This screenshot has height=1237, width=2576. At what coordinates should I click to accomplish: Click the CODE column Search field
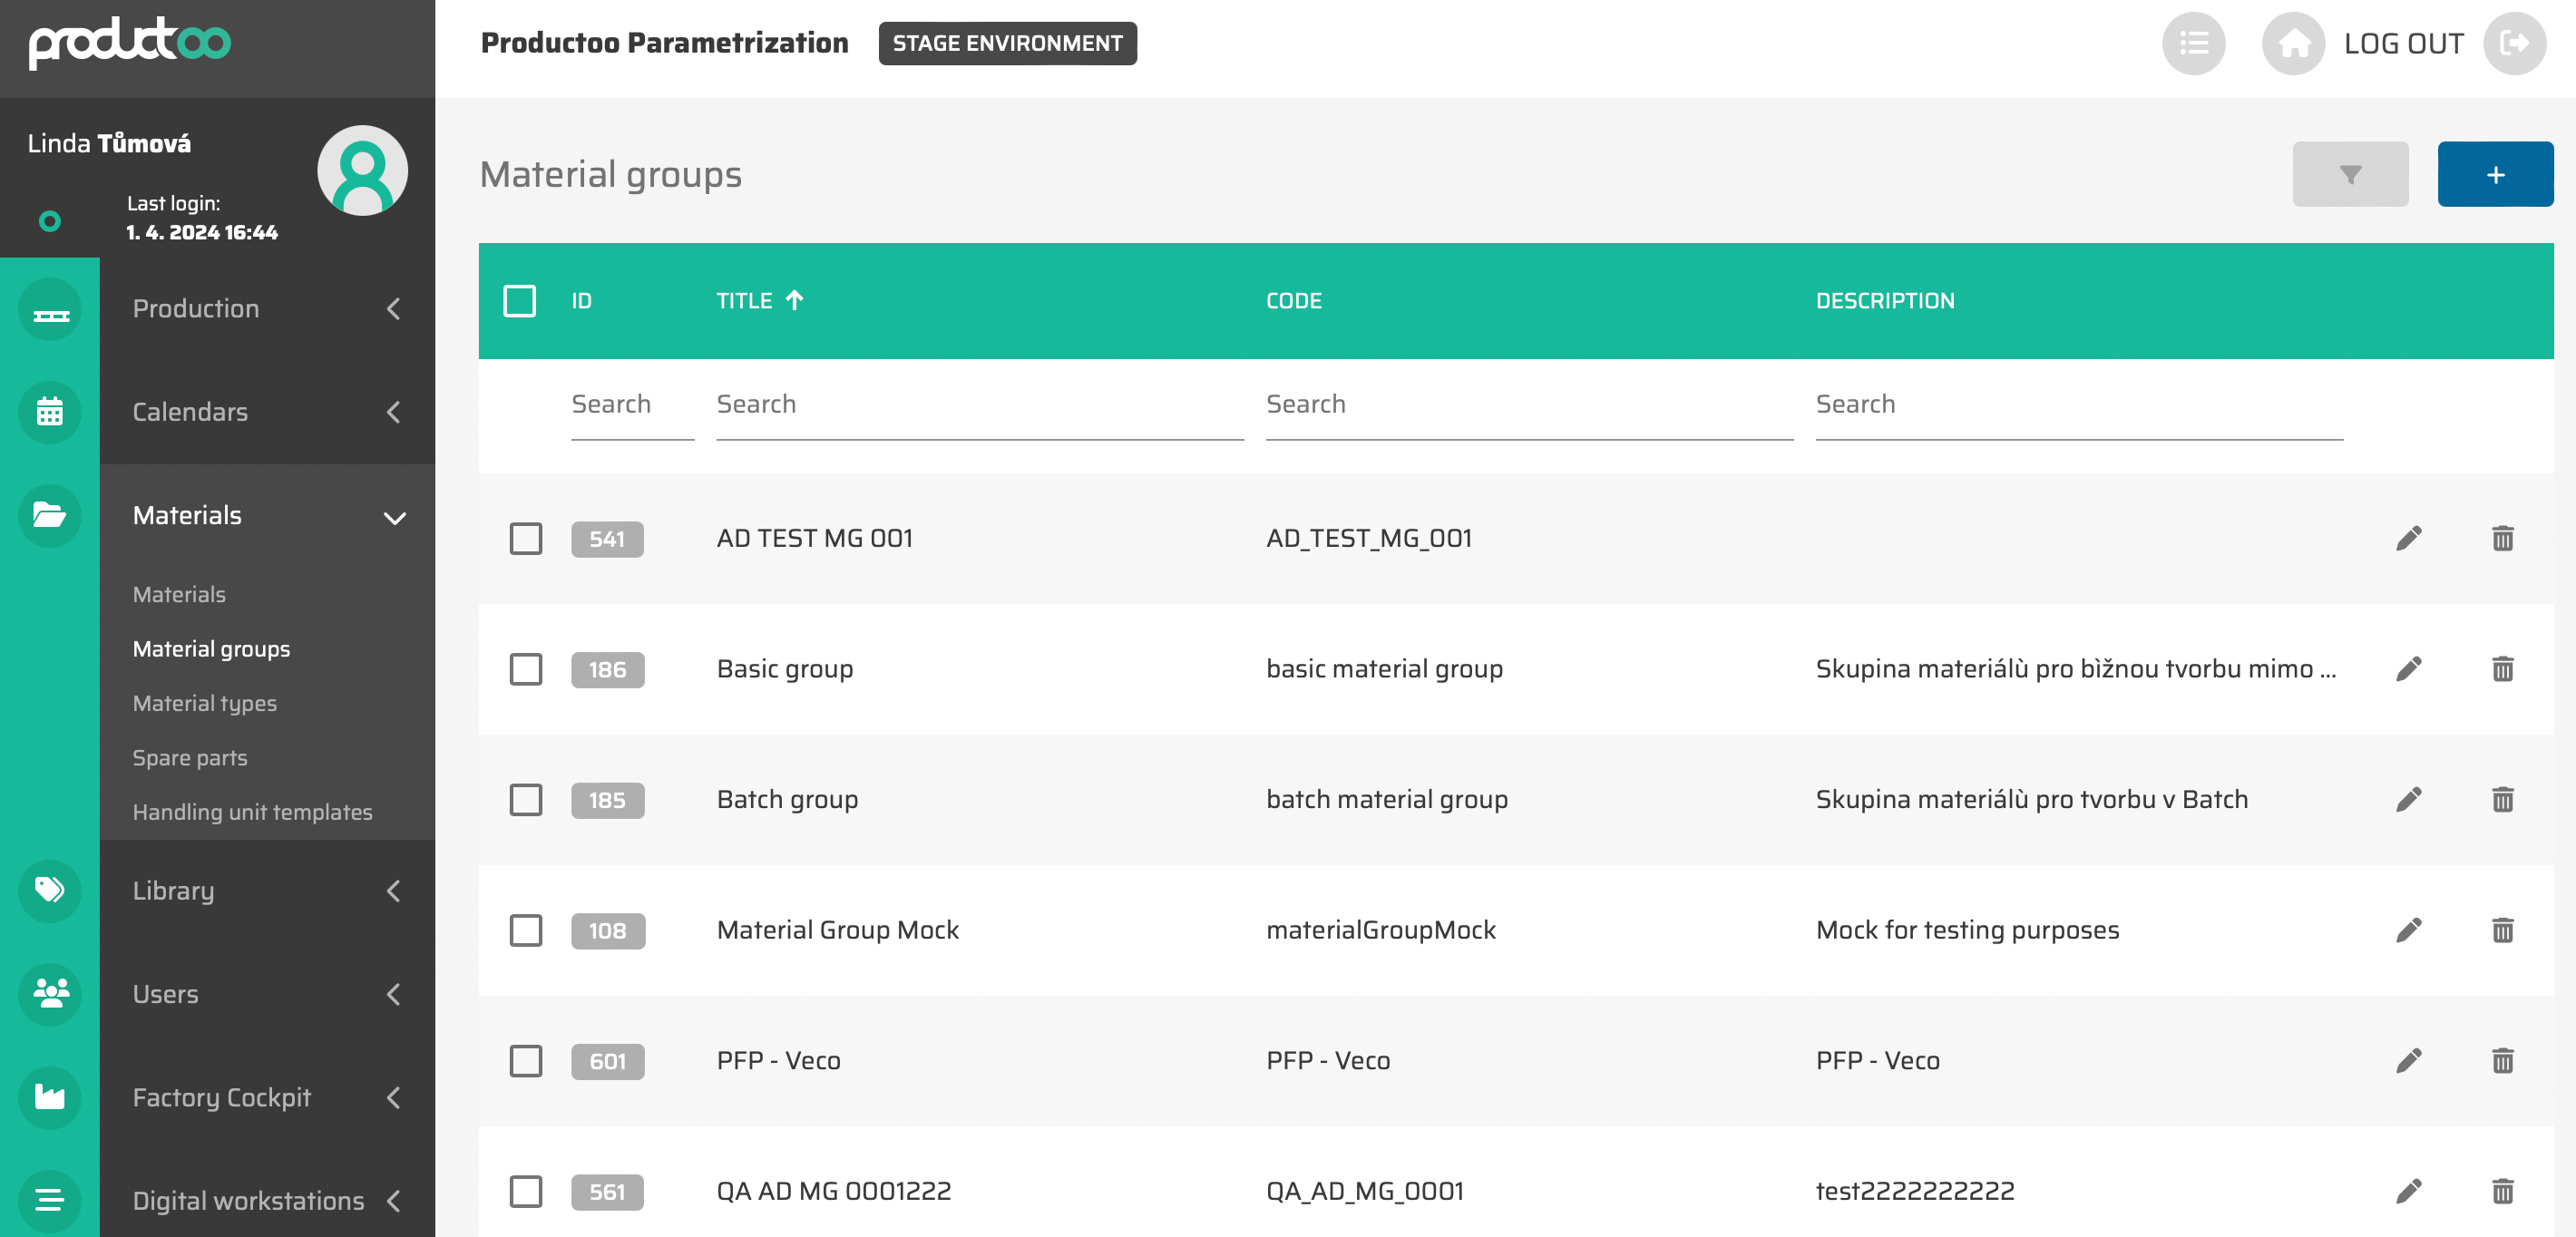1528,405
